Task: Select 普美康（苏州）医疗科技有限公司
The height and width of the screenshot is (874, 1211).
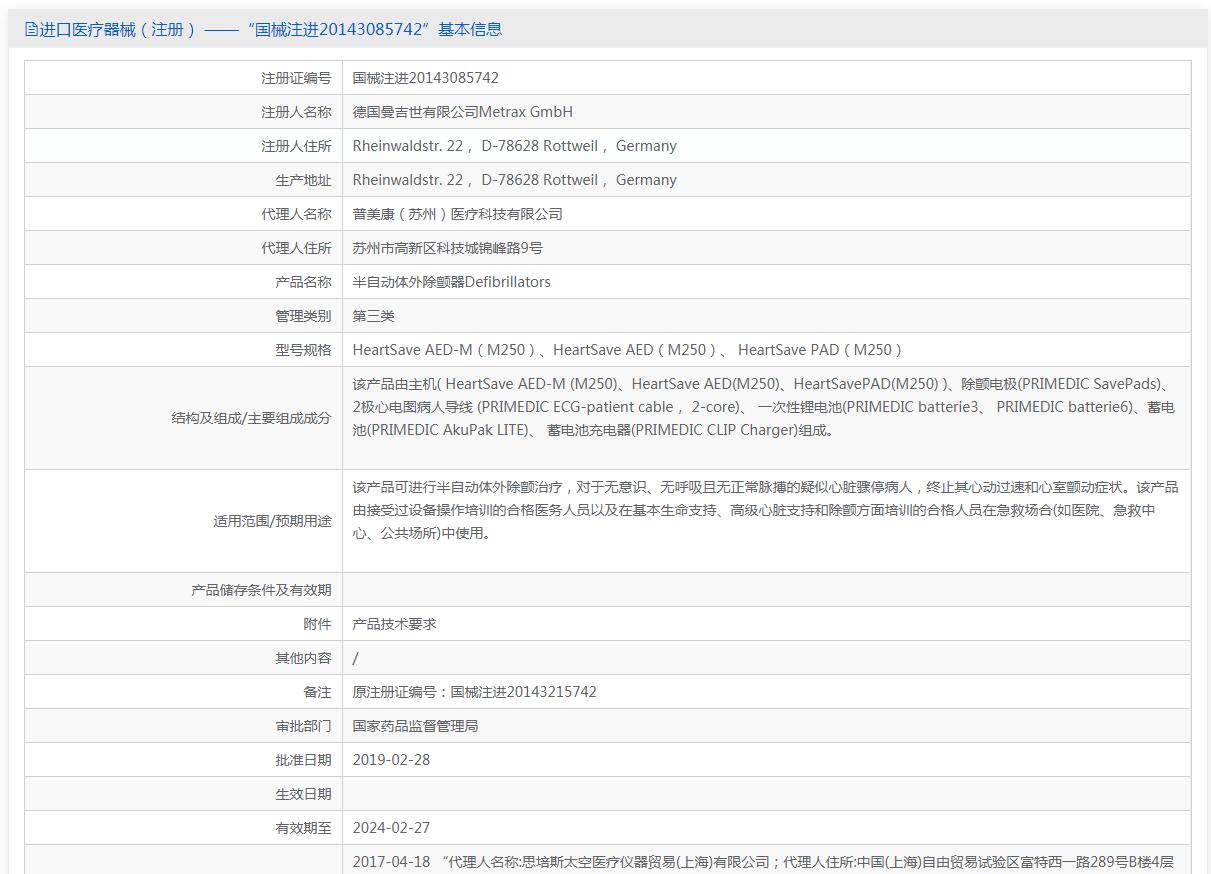Action: pos(458,214)
